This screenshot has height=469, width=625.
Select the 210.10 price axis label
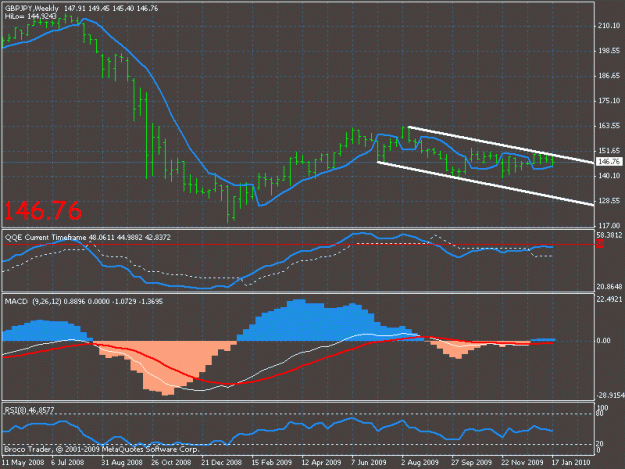coord(609,26)
